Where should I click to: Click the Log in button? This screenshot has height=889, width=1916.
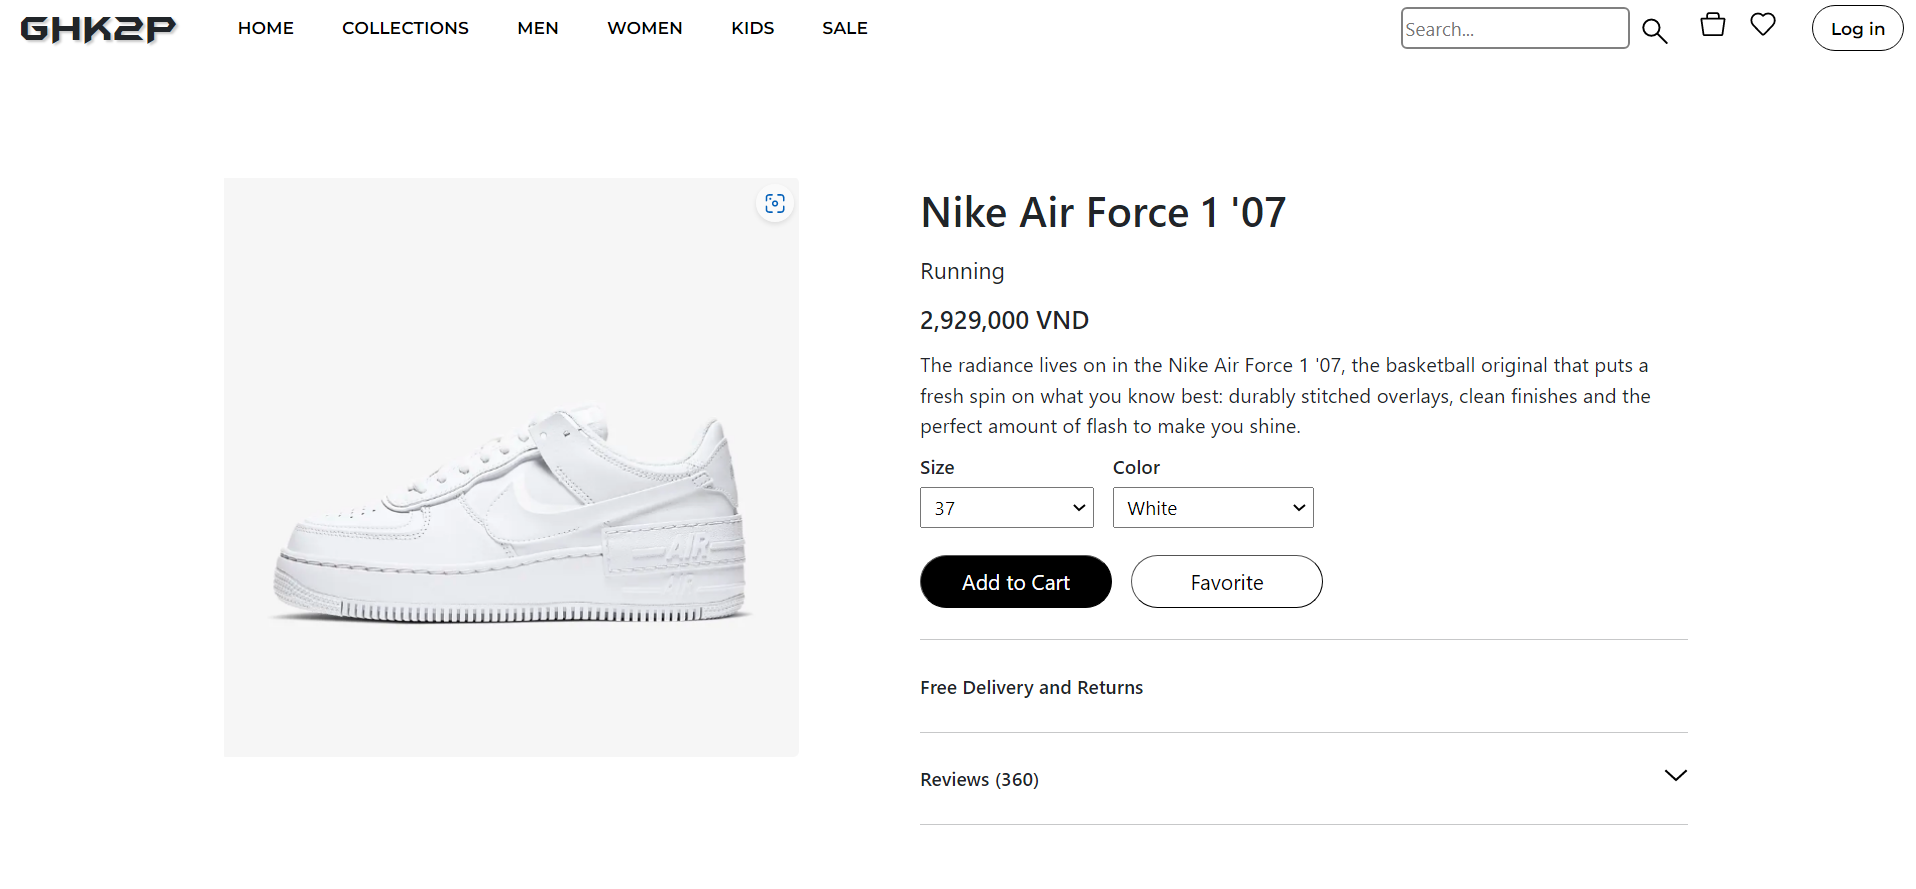click(x=1858, y=29)
